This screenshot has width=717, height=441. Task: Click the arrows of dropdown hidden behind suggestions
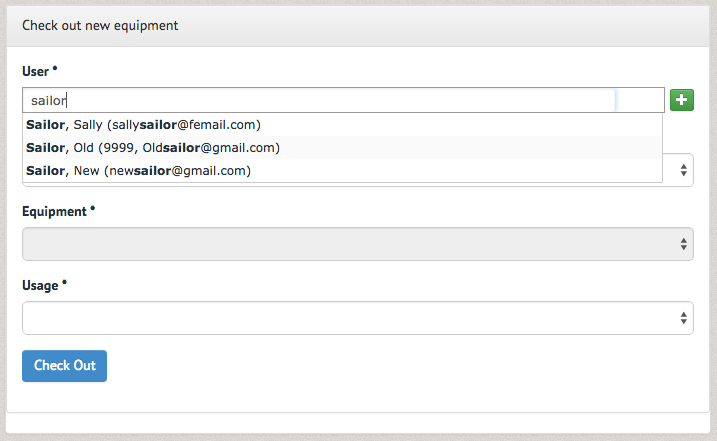tap(683, 170)
